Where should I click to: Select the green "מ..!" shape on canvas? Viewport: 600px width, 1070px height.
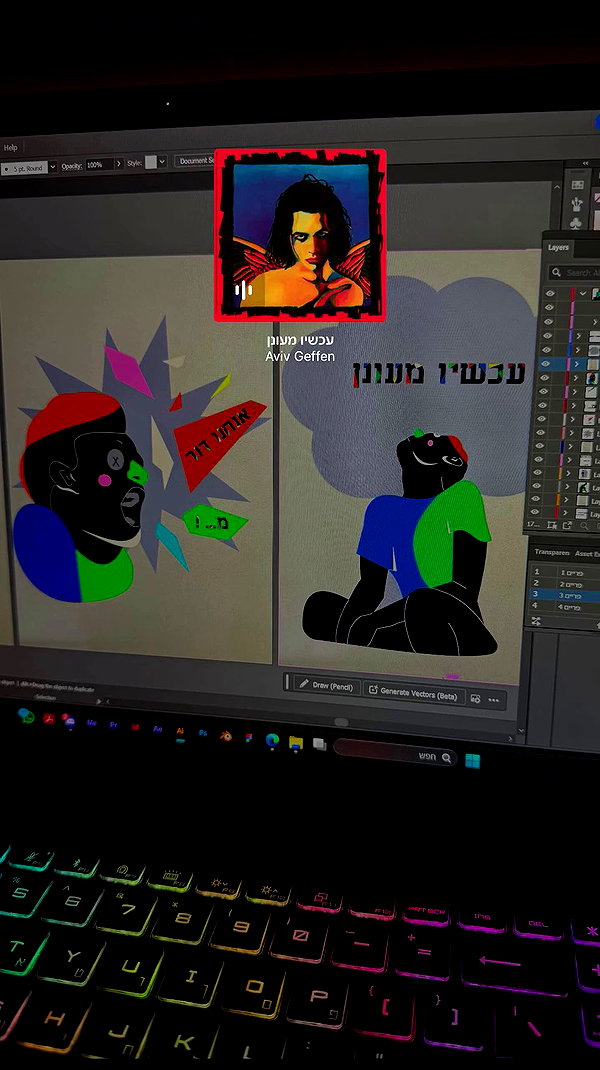(x=215, y=522)
